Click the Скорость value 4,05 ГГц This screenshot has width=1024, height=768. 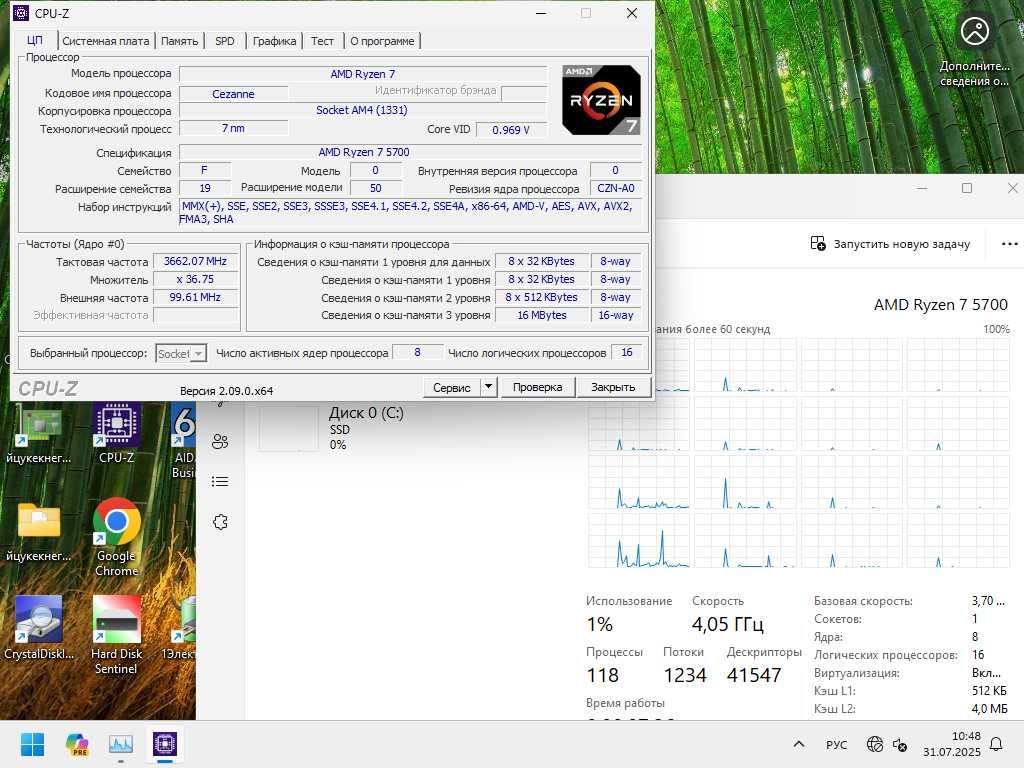tap(728, 624)
